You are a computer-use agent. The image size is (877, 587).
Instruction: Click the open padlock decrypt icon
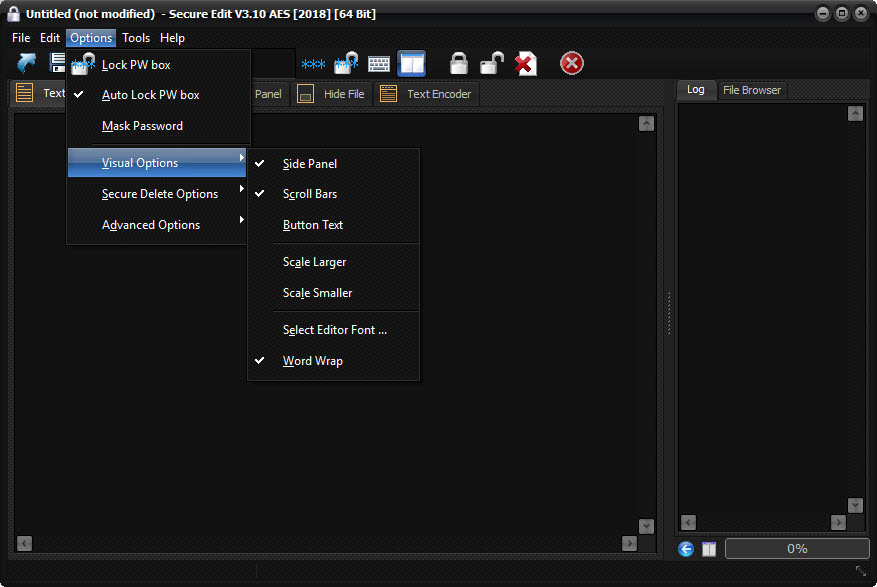click(x=492, y=63)
